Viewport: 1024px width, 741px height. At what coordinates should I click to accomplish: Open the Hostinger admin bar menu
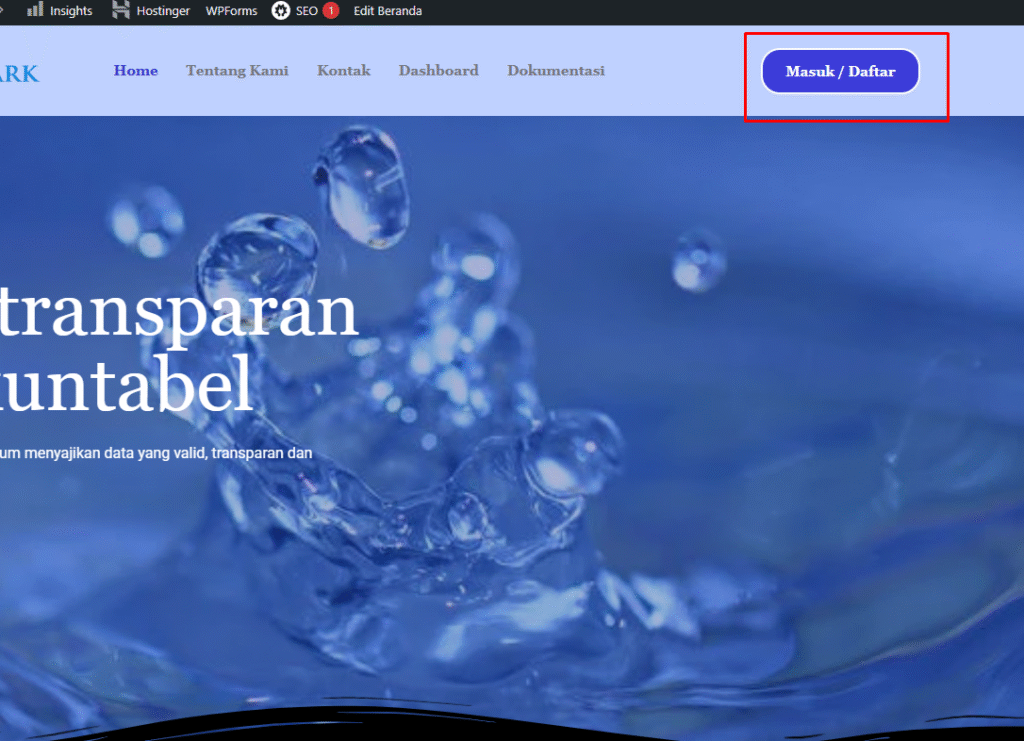point(163,11)
